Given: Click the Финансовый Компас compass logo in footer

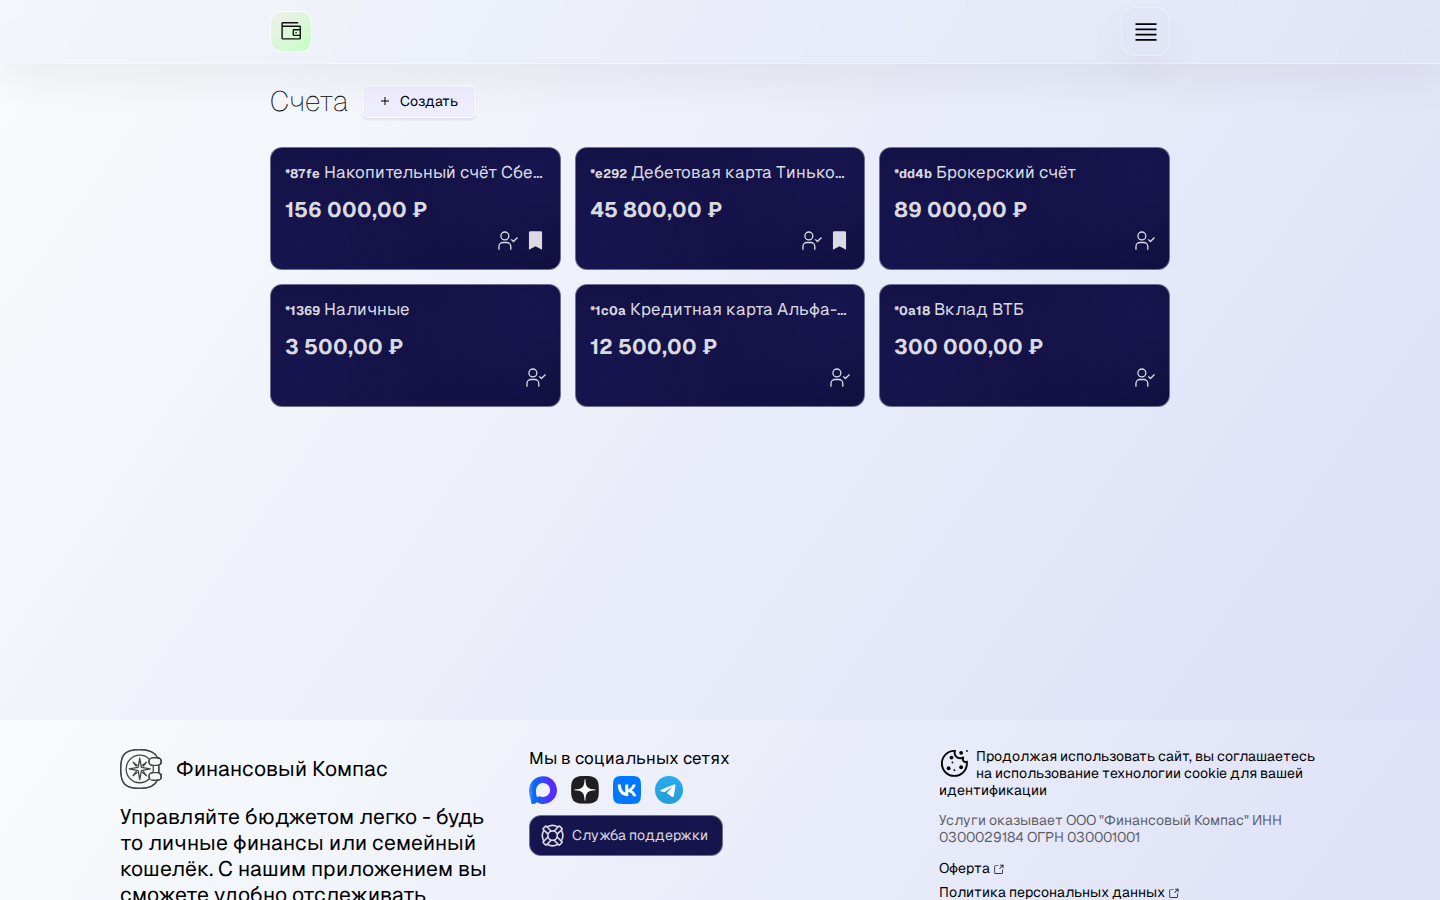Looking at the screenshot, I should tap(141, 769).
